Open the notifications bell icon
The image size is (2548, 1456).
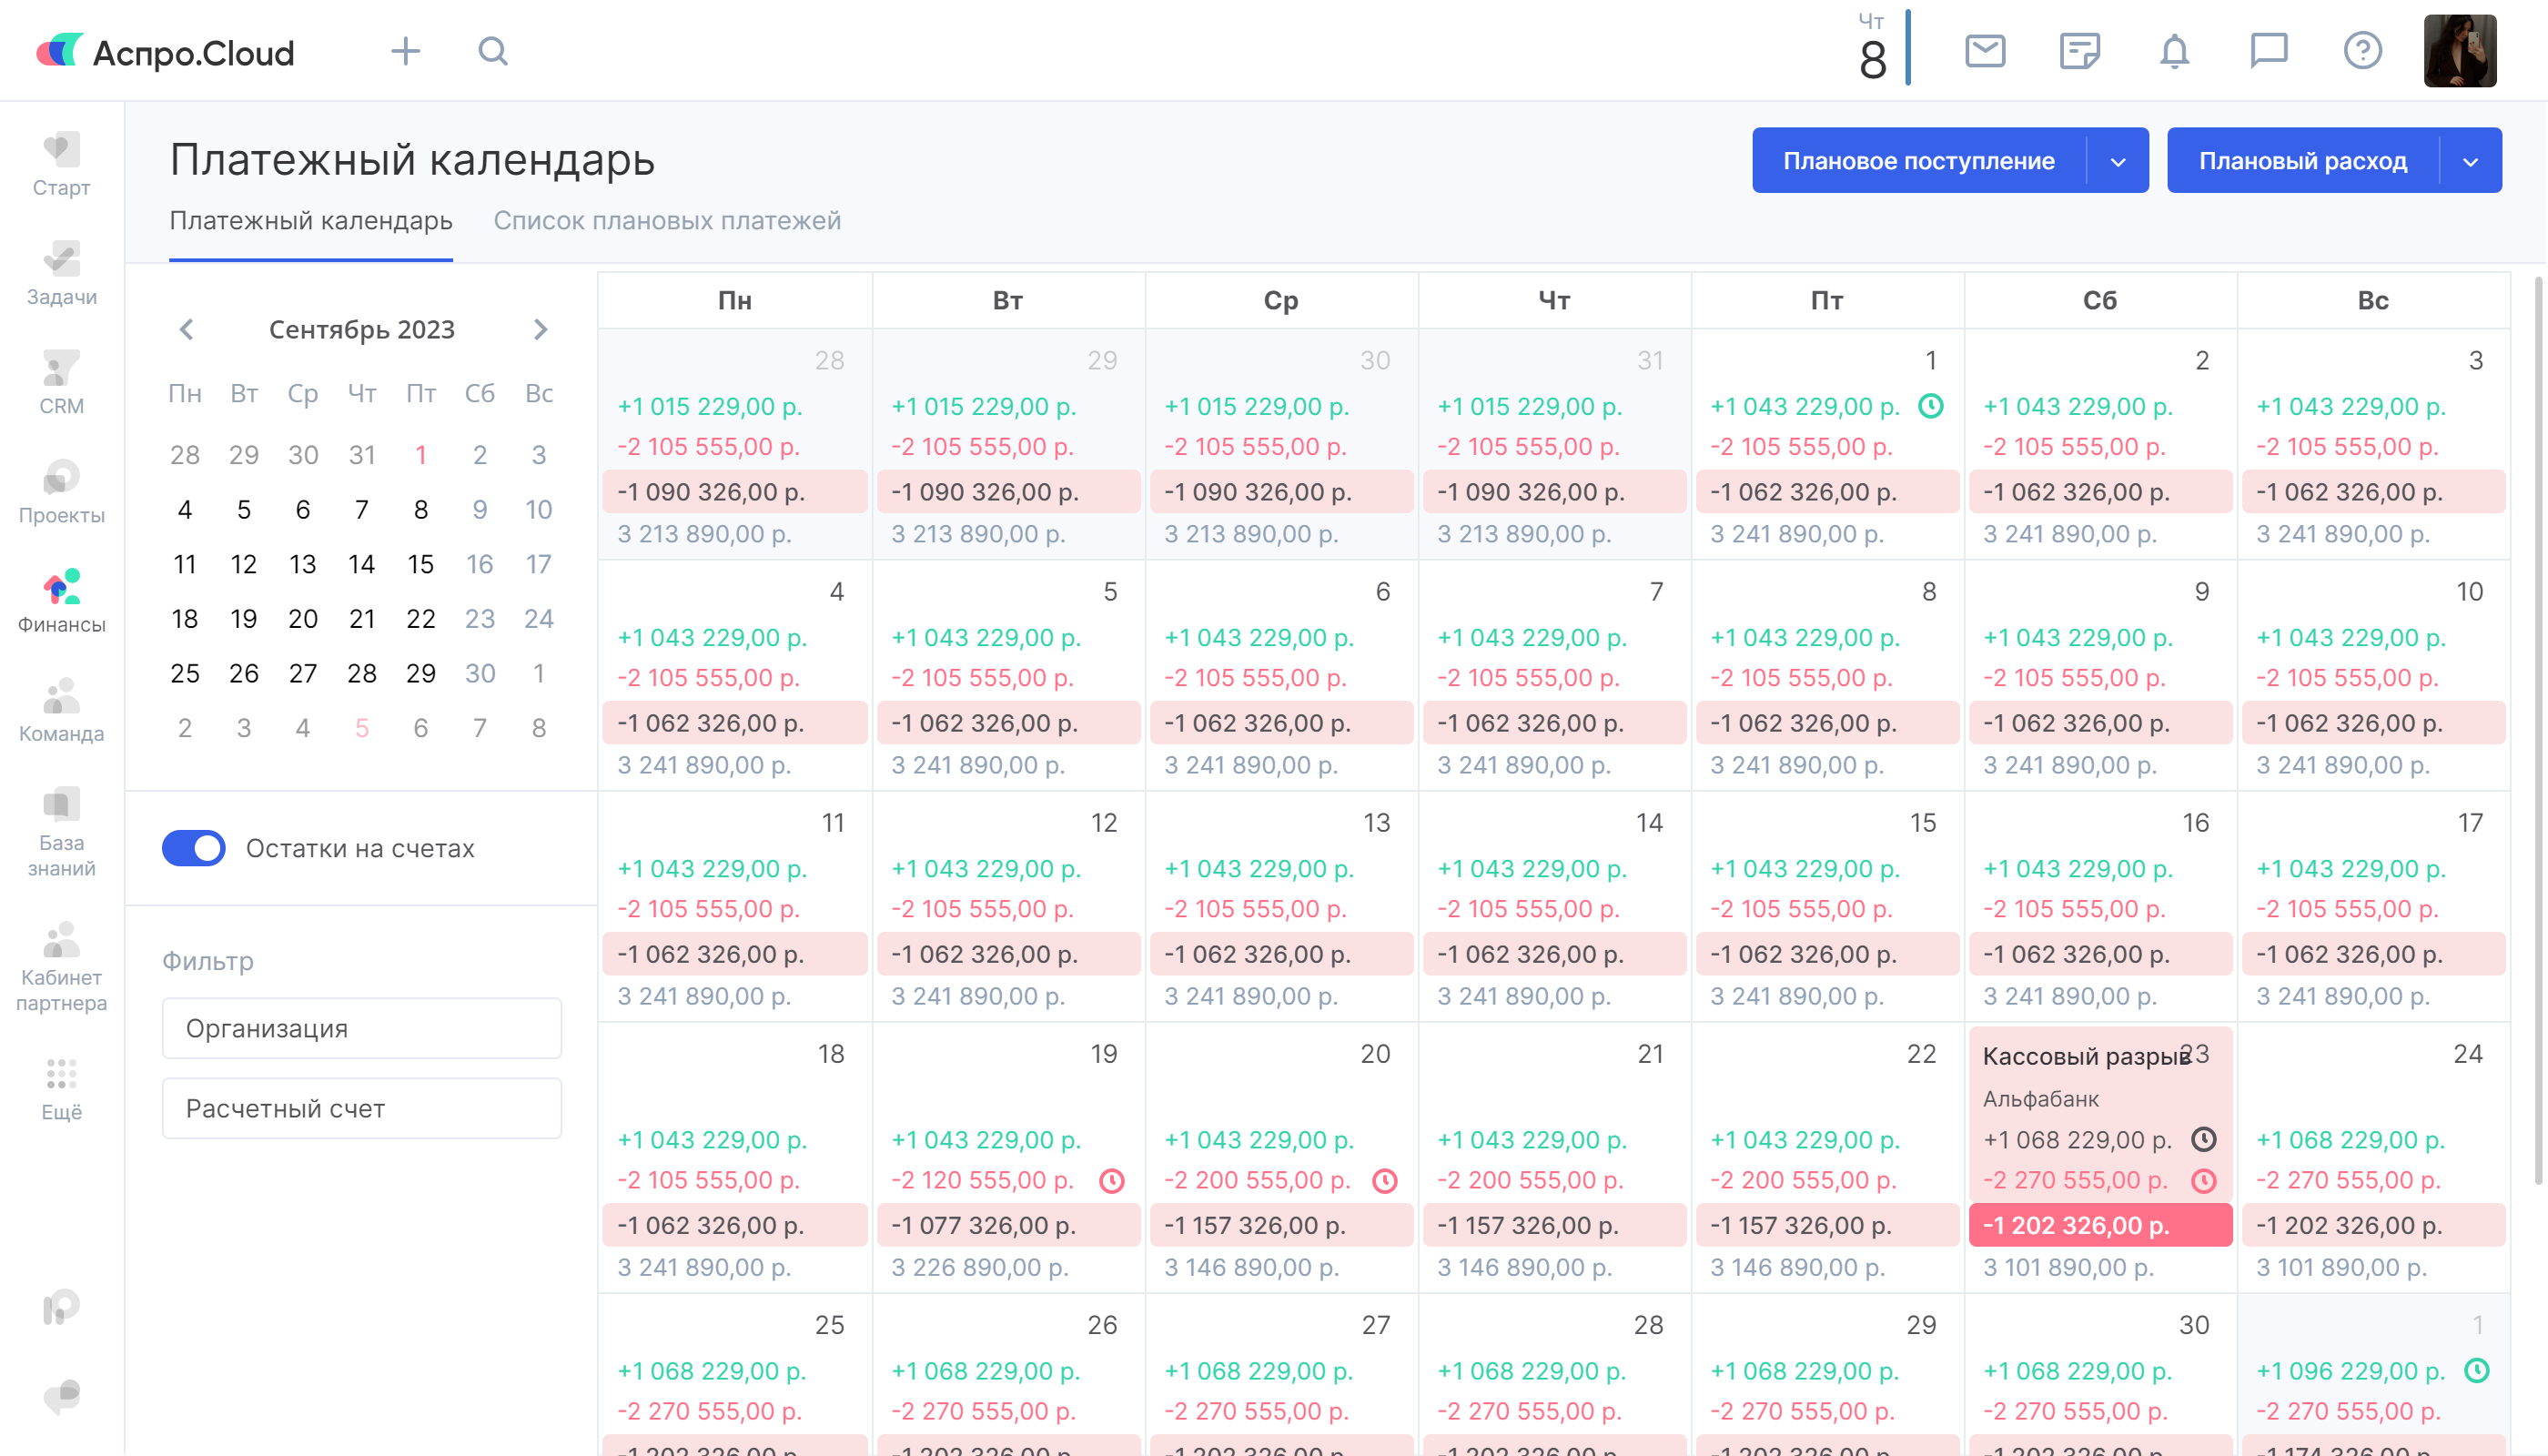pyautogui.click(x=2174, y=50)
